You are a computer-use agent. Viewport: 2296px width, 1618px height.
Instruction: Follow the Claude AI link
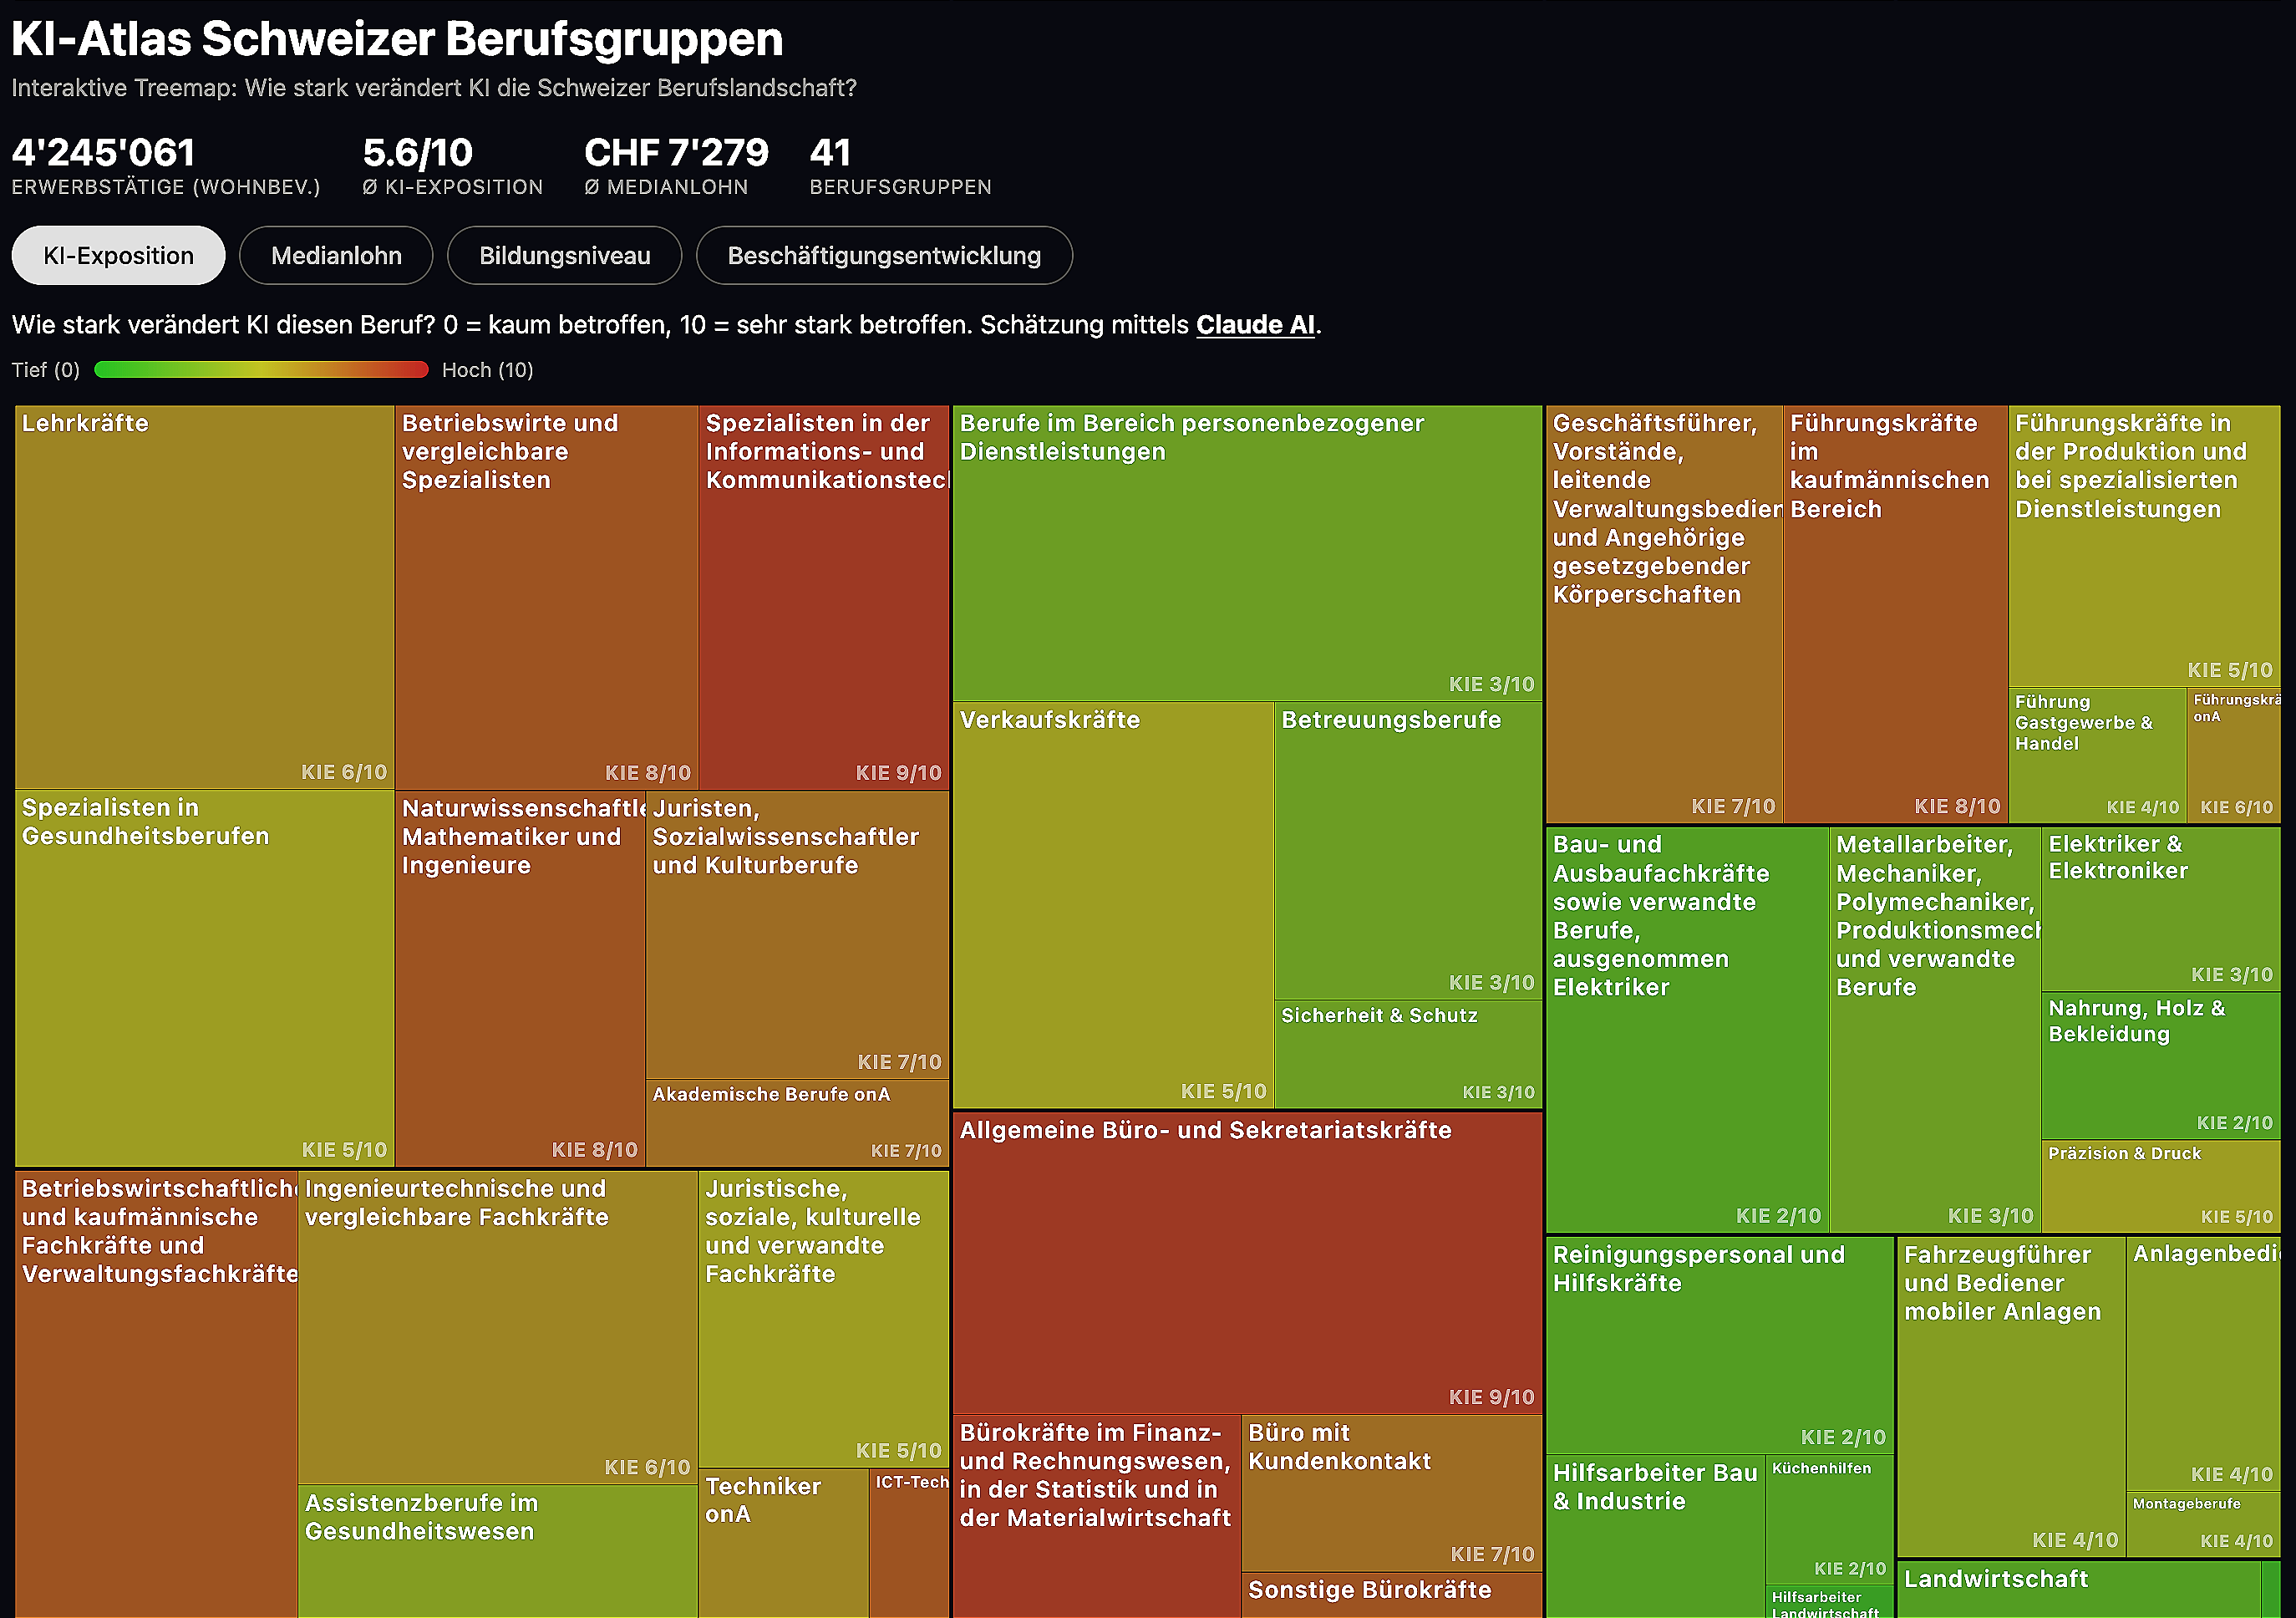pyautogui.click(x=1254, y=325)
